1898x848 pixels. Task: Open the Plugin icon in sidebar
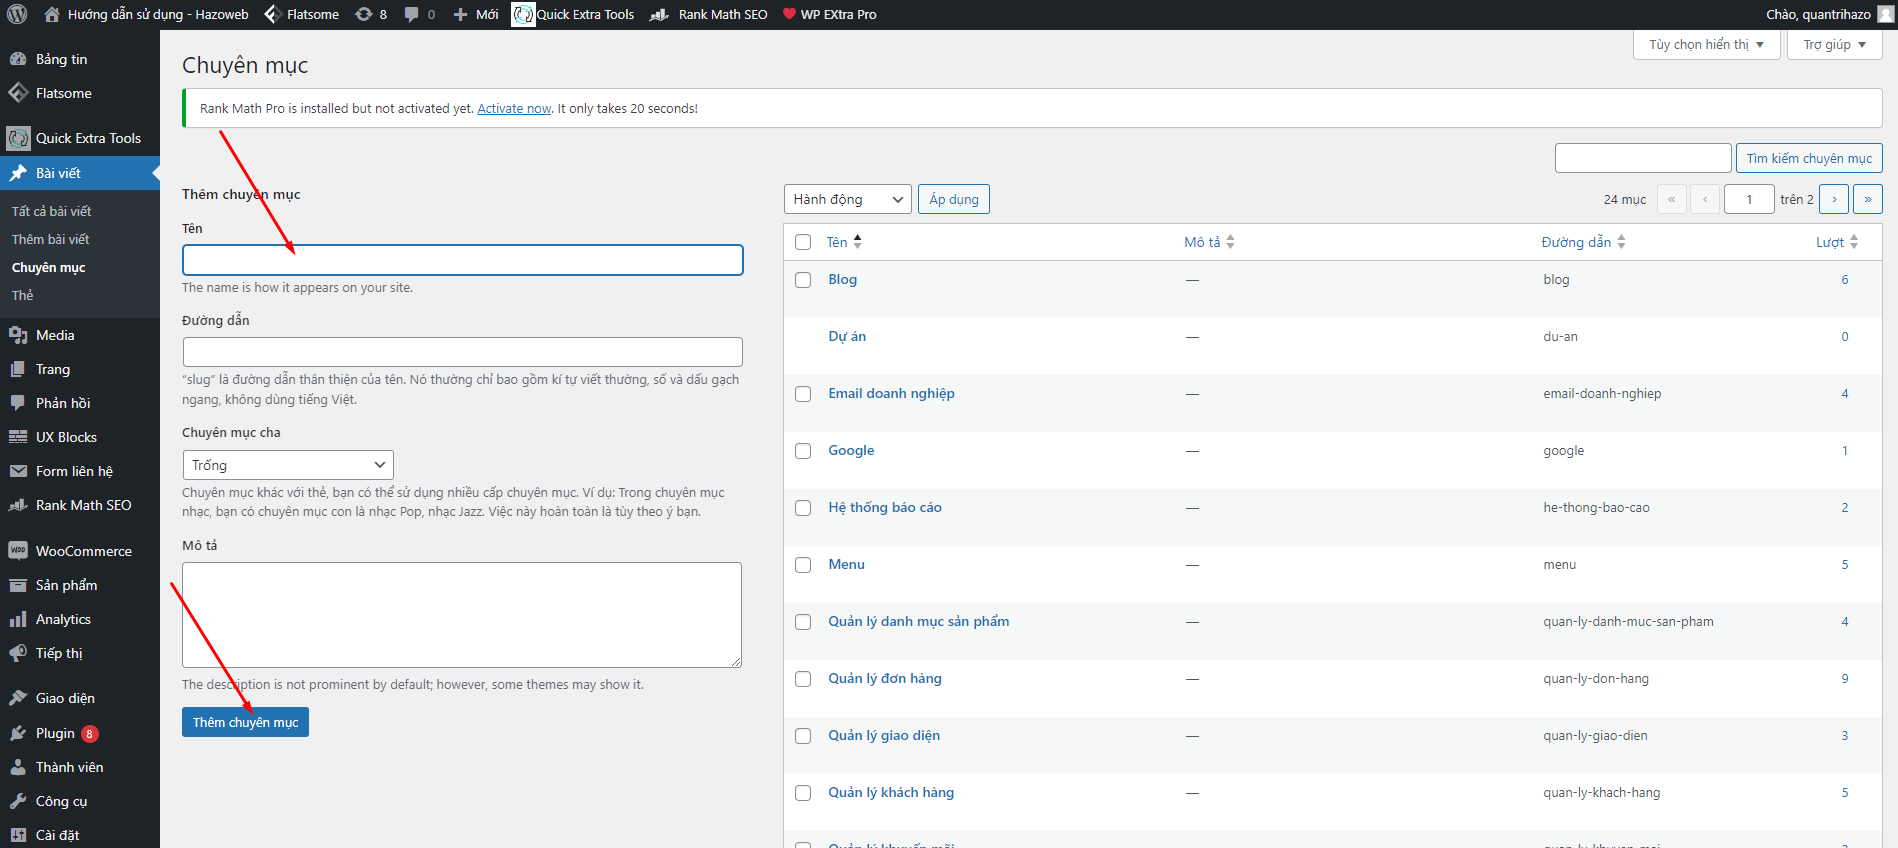18,733
